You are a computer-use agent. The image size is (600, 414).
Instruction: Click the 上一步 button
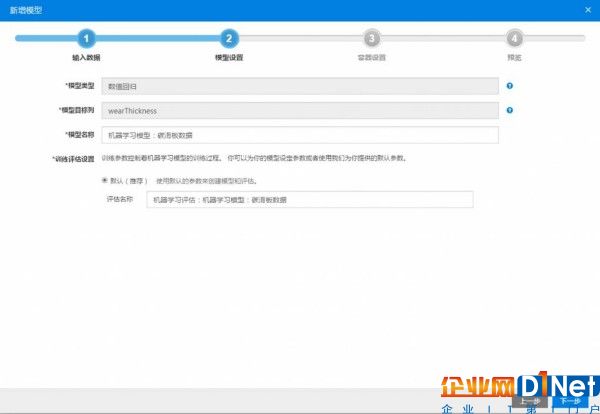click(530, 401)
